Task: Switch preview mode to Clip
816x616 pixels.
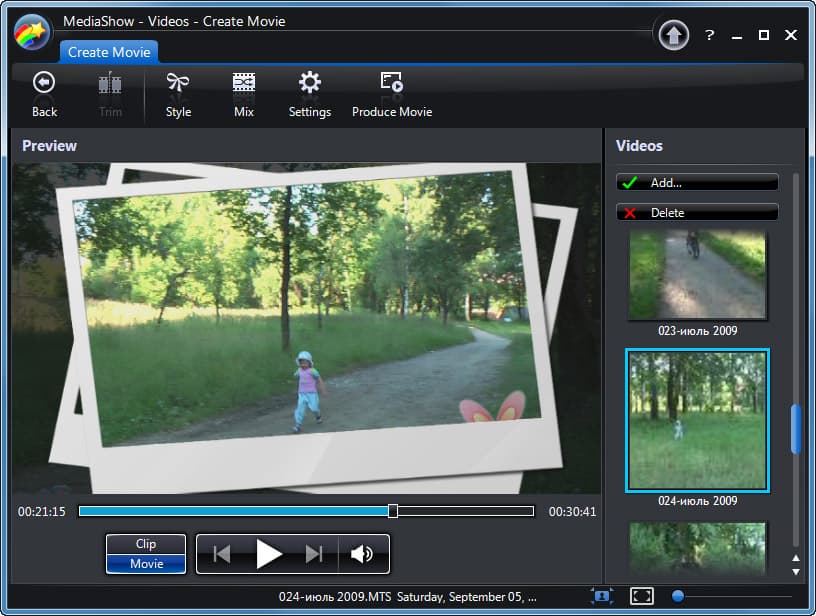Action: (146, 544)
